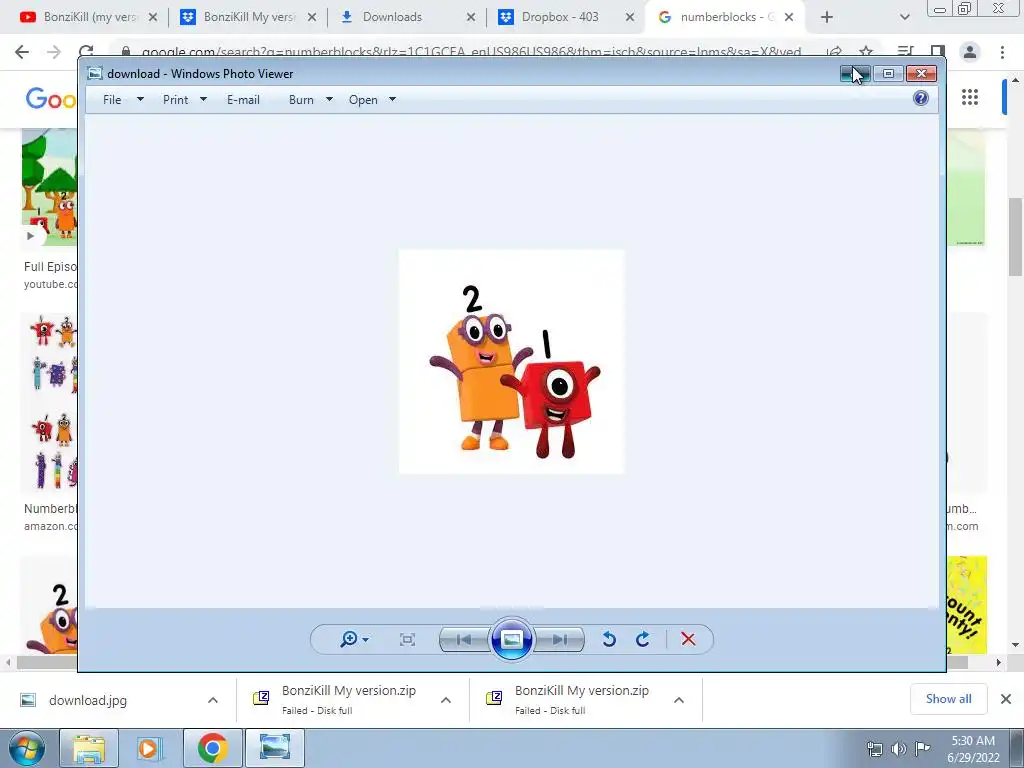Click the volume tray icon
This screenshot has width=1024, height=768.
(899, 749)
